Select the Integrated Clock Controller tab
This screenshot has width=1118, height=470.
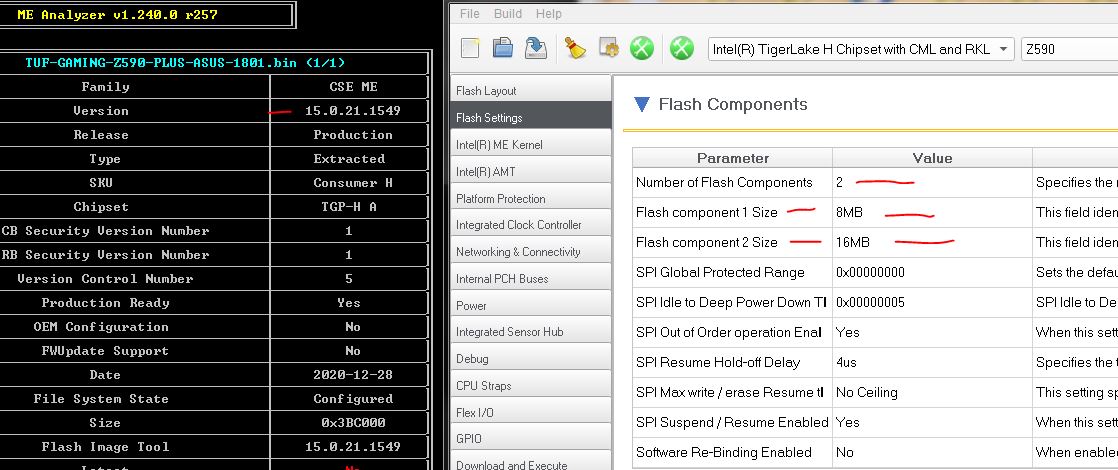(x=531, y=225)
